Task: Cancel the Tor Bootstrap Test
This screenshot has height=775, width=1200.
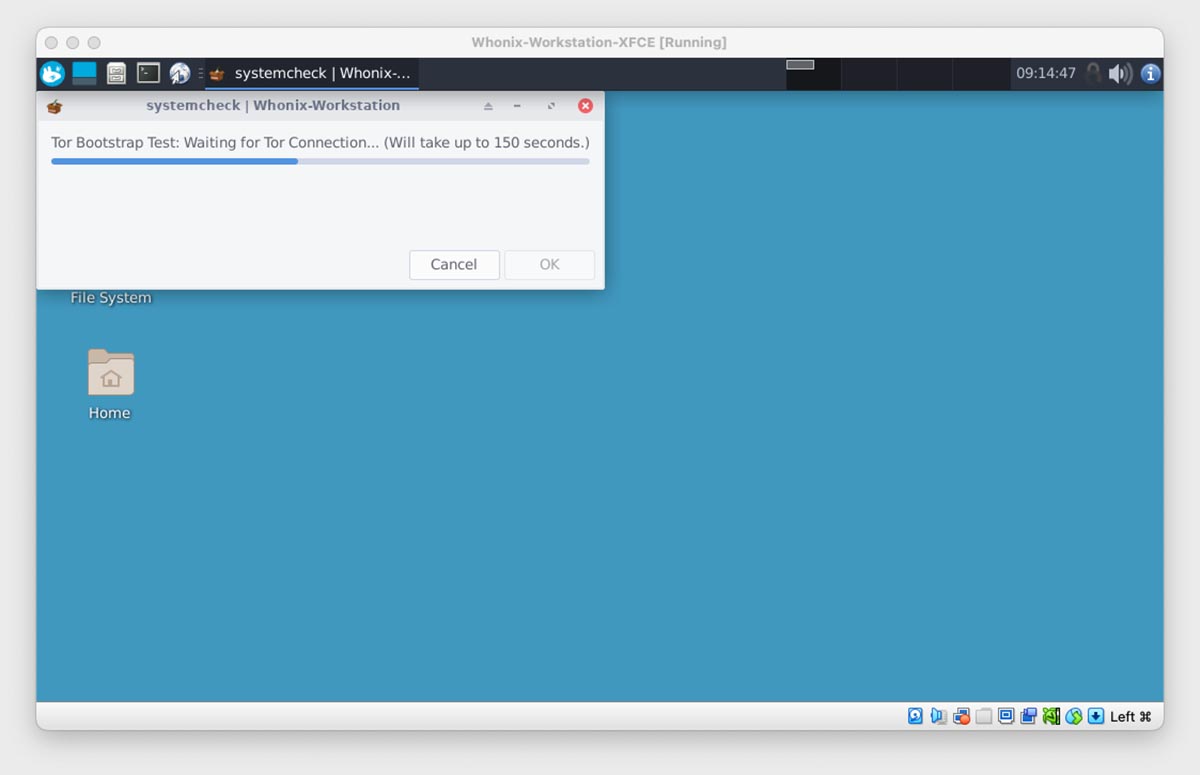Action: pyautogui.click(x=454, y=264)
